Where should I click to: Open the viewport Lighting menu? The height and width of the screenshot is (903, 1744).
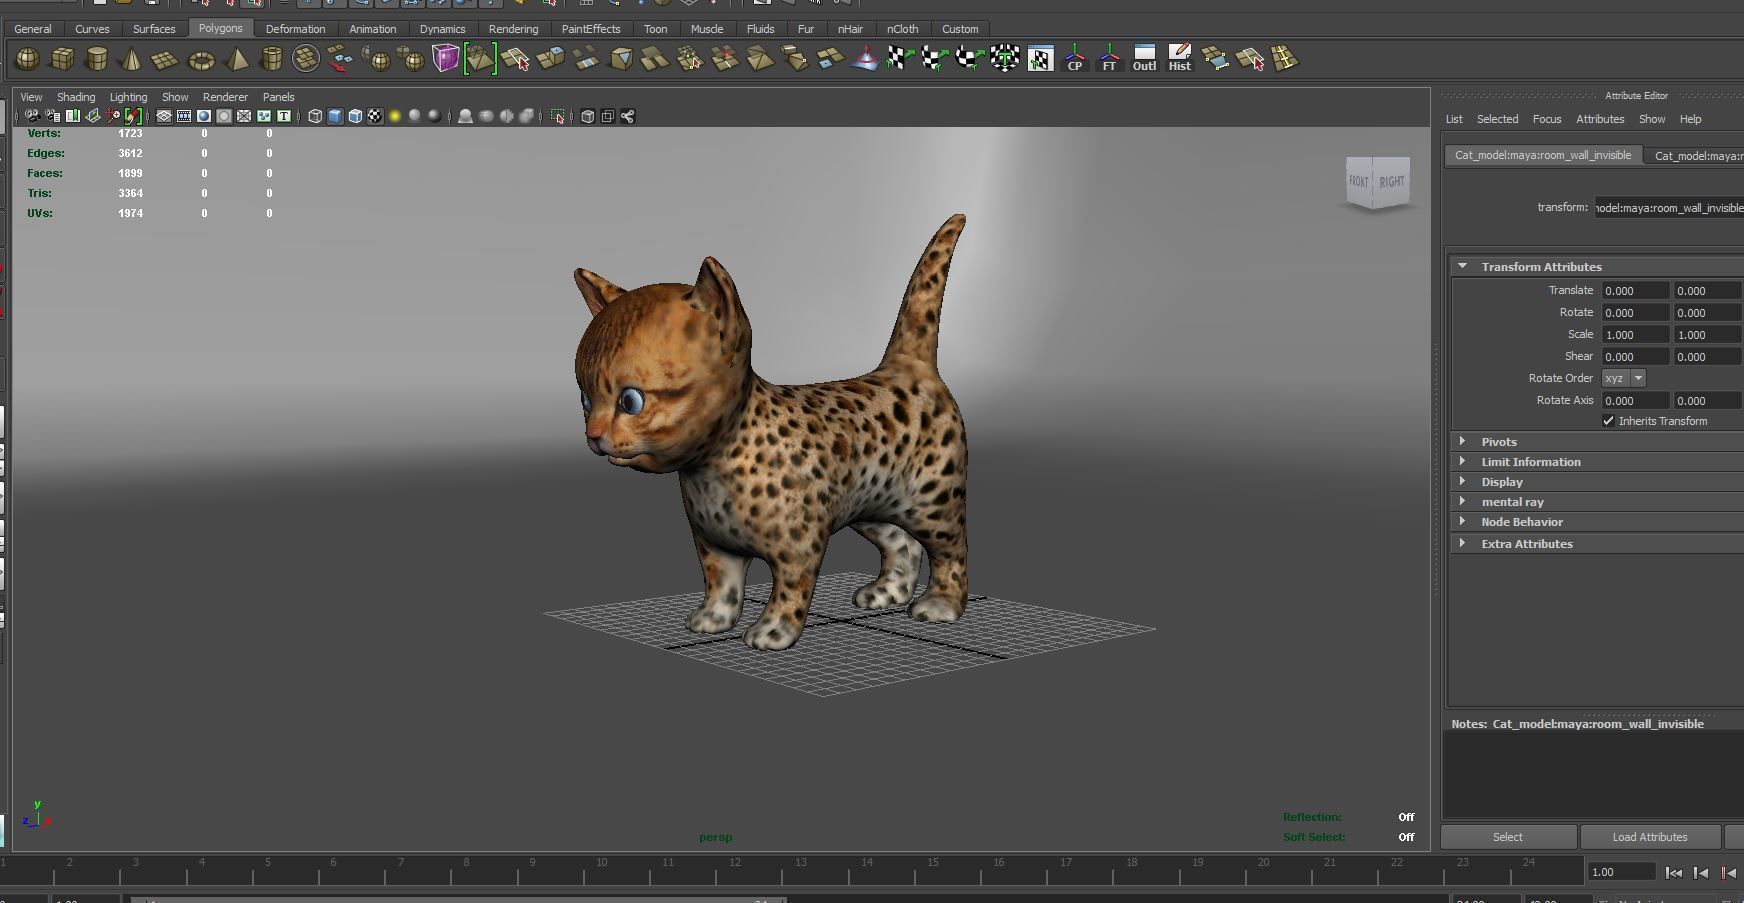click(x=128, y=97)
